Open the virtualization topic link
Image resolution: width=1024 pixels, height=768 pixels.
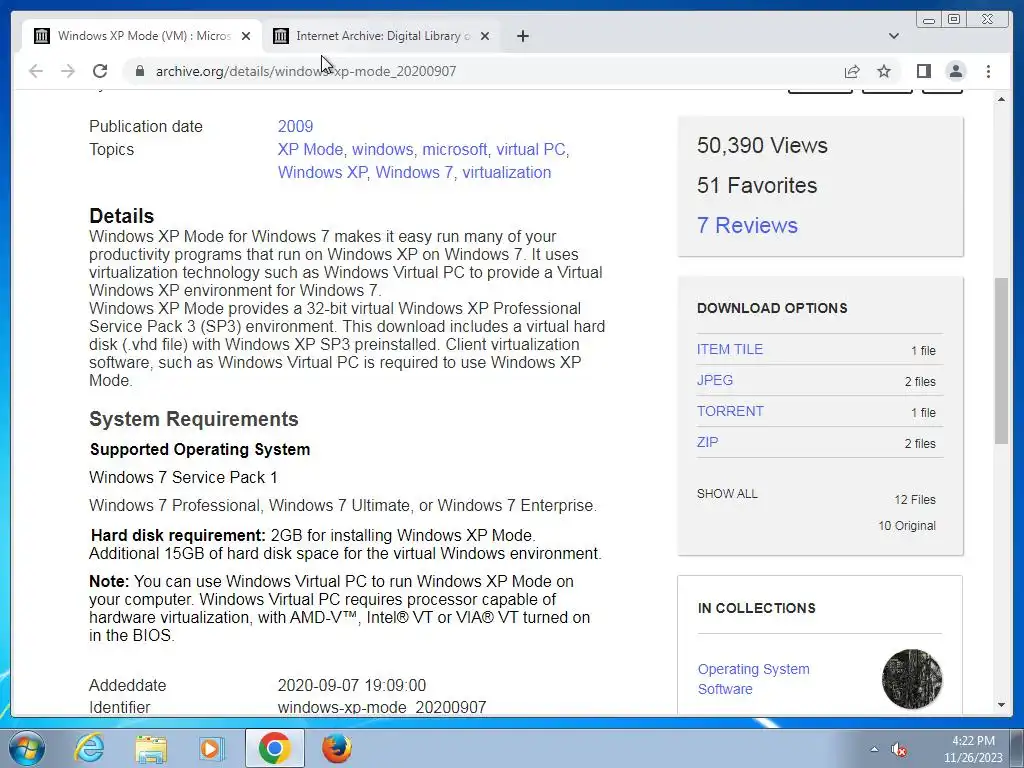pyautogui.click(x=507, y=172)
